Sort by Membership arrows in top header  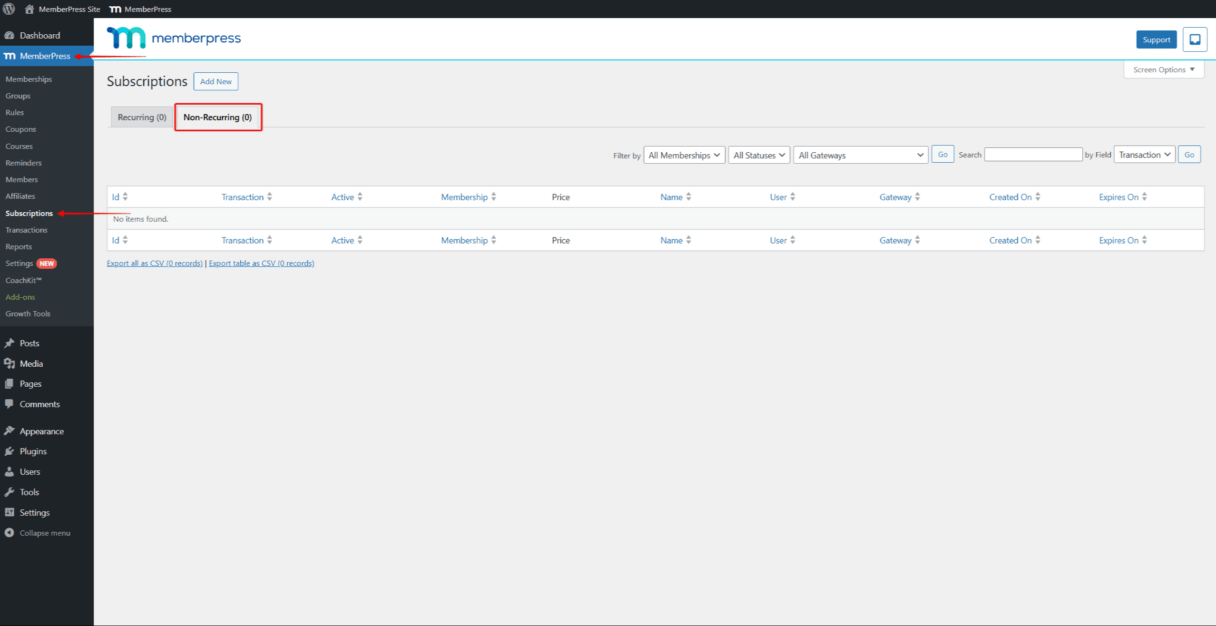tap(493, 197)
